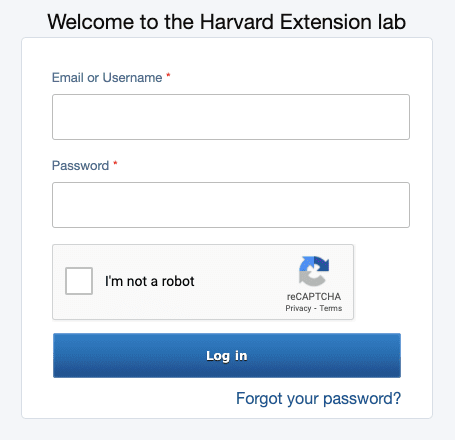The width and height of the screenshot is (455, 440).
Task: Click the dash separator between Privacy and Terms
Action: (315, 309)
